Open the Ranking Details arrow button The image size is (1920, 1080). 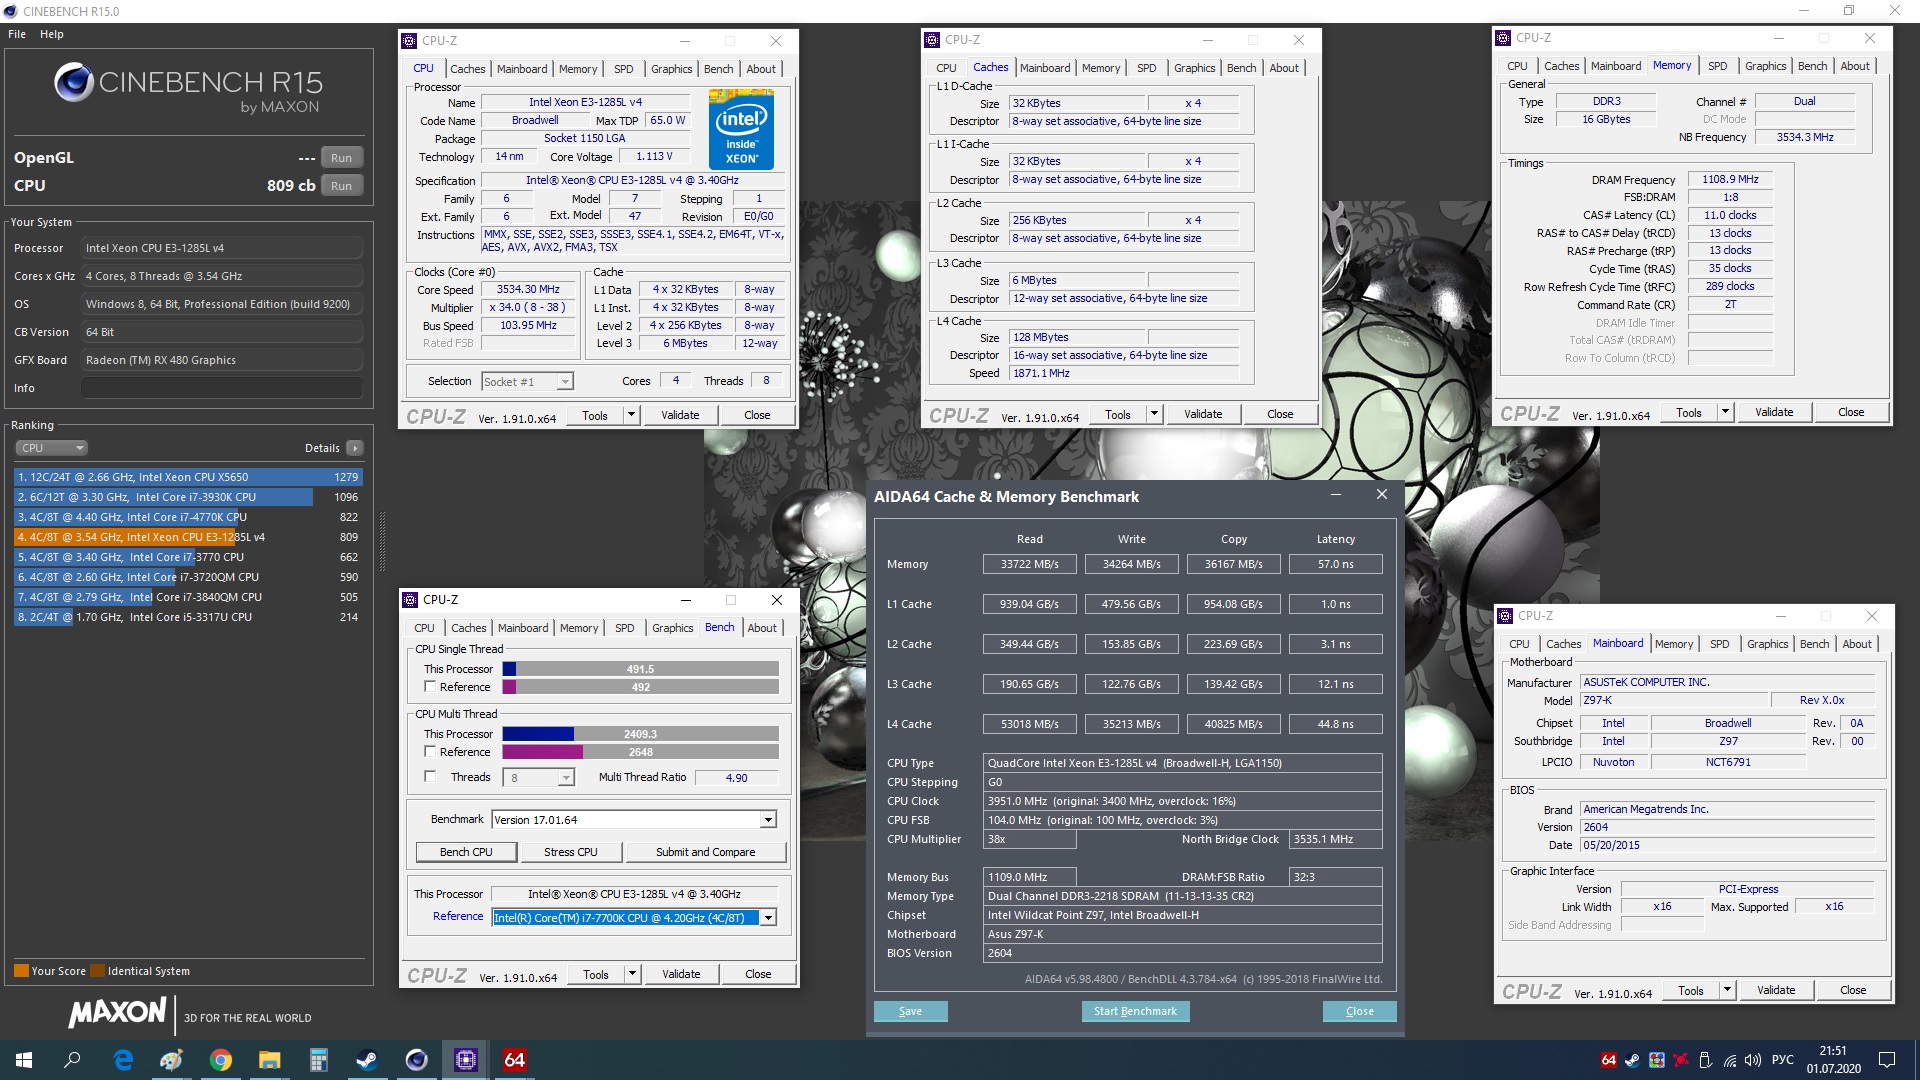click(354, 448)
